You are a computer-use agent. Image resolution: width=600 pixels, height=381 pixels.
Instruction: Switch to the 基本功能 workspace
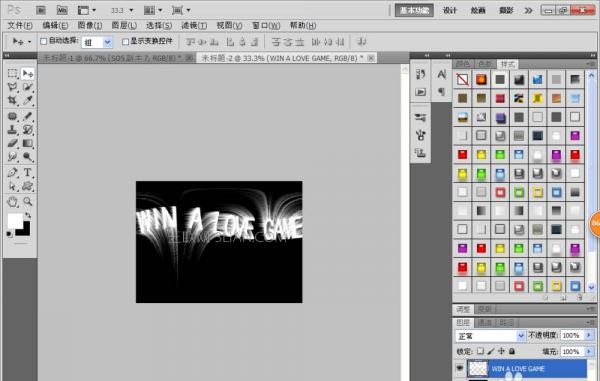click(x=414, y=10)
